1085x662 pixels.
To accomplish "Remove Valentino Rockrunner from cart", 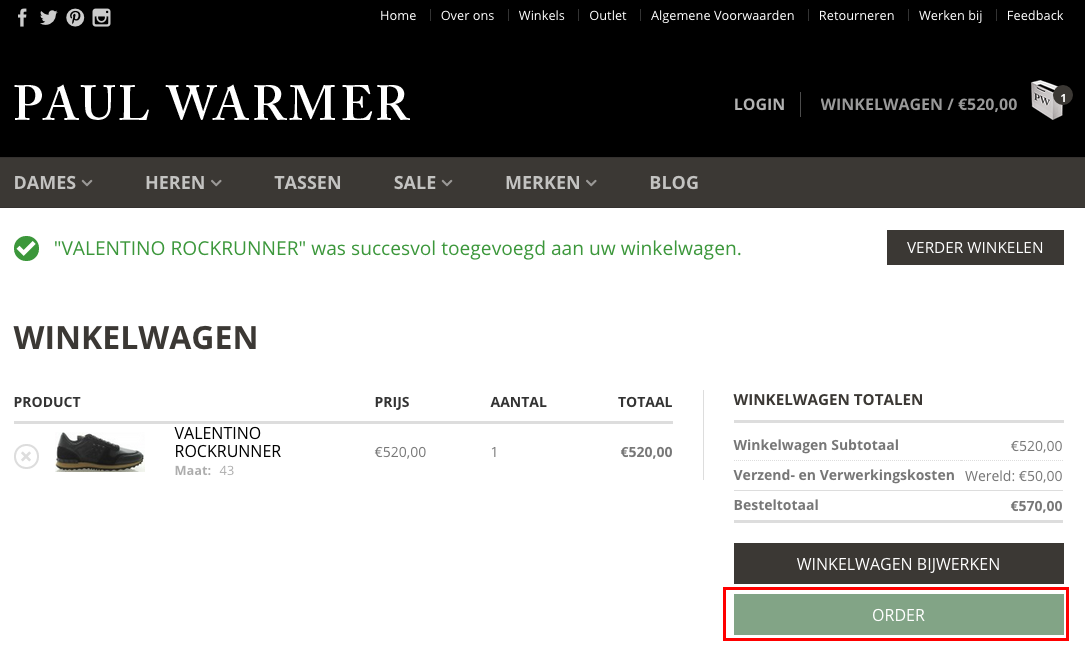I will [26, 457].
